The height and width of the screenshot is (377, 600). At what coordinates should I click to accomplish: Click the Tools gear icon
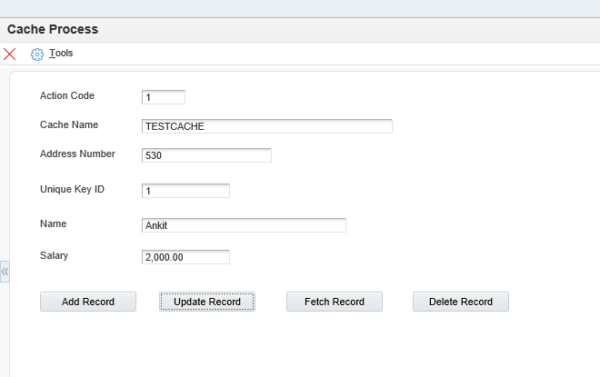[37, 54]
